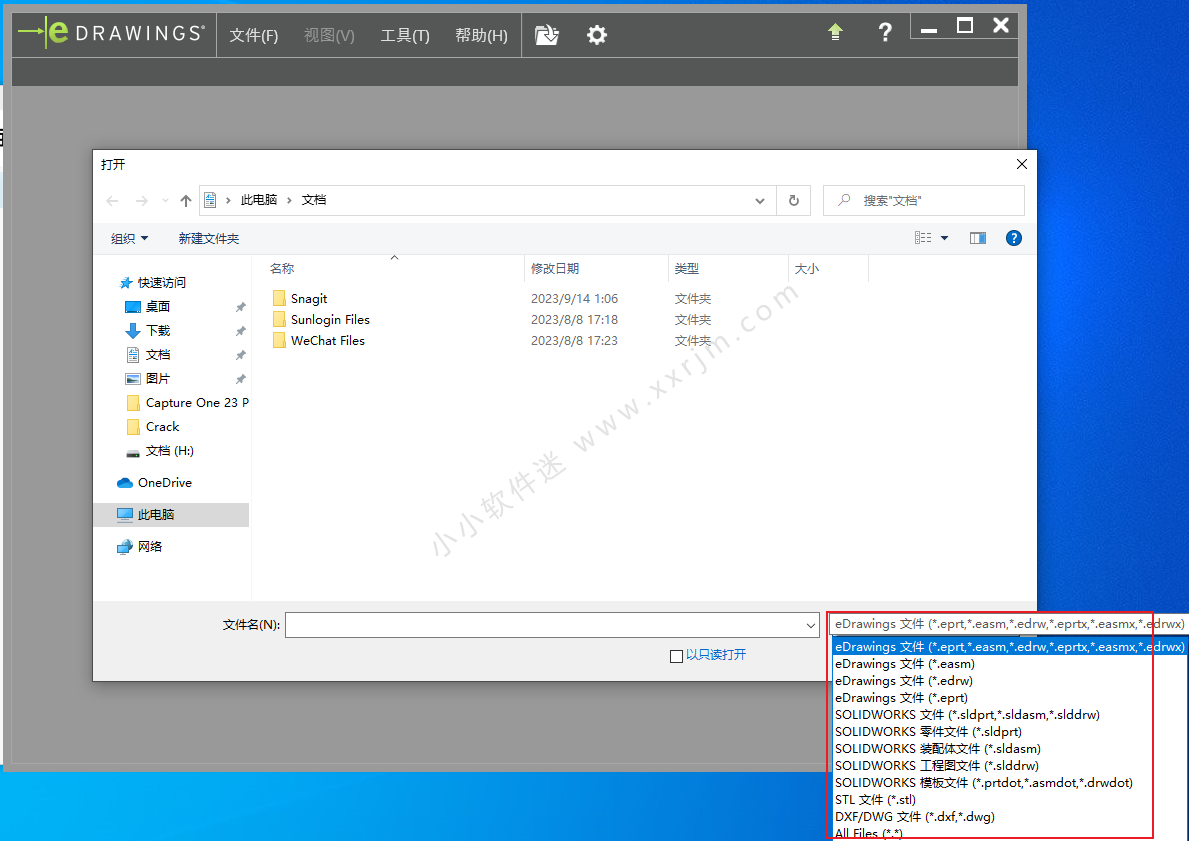Toggle the preview pane icon

[977, 238]
